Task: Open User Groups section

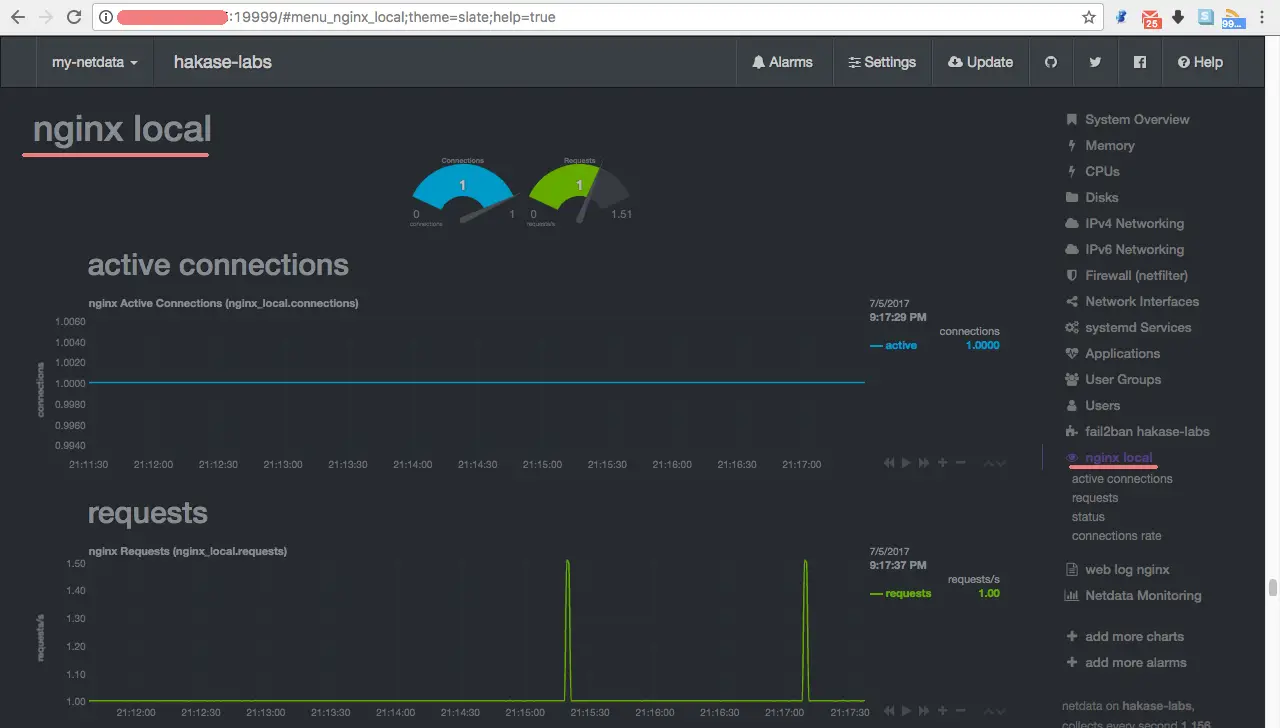Action: click(1113, 379)
